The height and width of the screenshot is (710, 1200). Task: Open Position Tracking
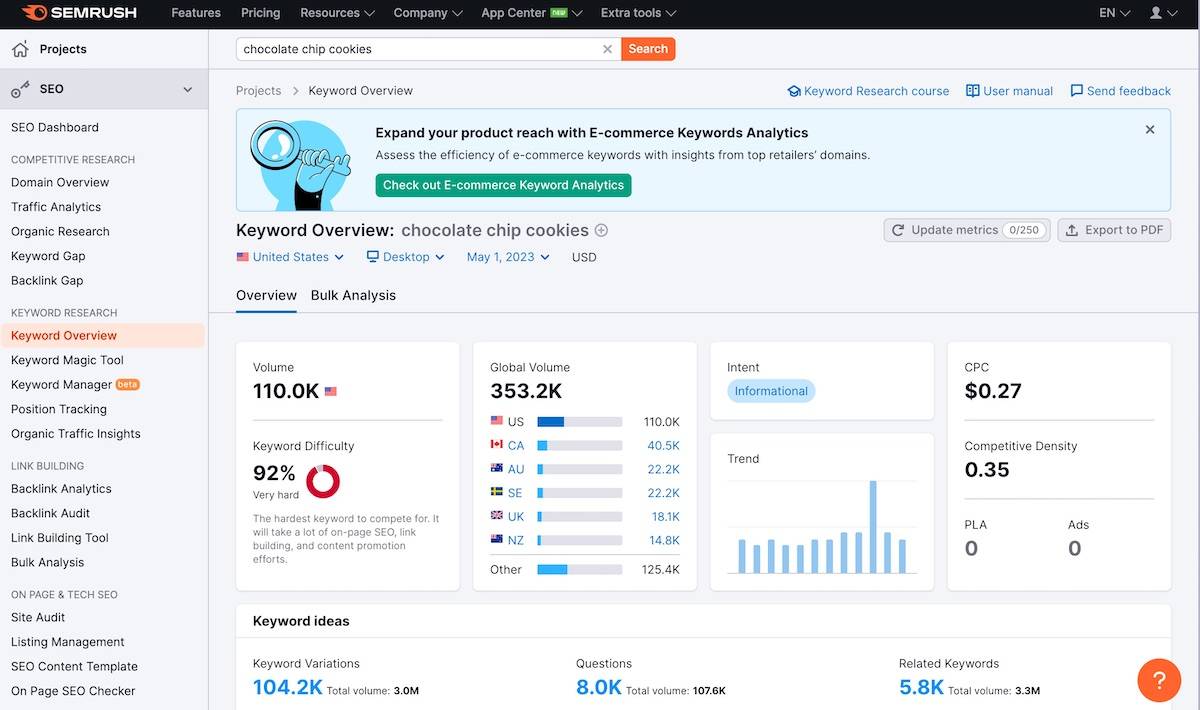[x=59, y=409]
